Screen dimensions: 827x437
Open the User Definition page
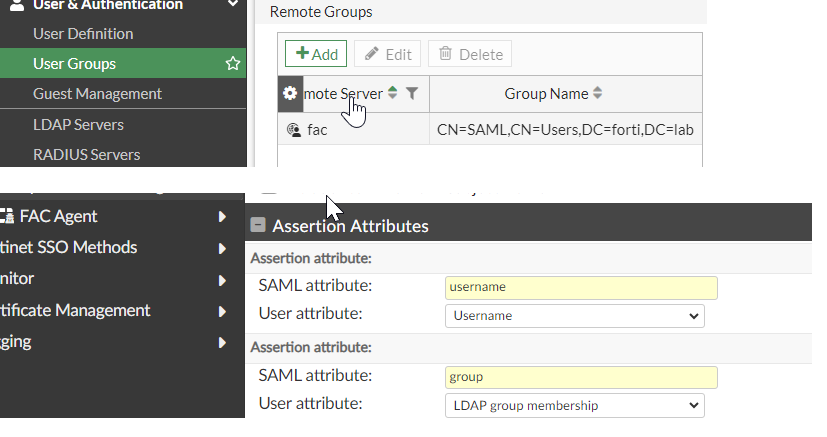coord(83,34)
